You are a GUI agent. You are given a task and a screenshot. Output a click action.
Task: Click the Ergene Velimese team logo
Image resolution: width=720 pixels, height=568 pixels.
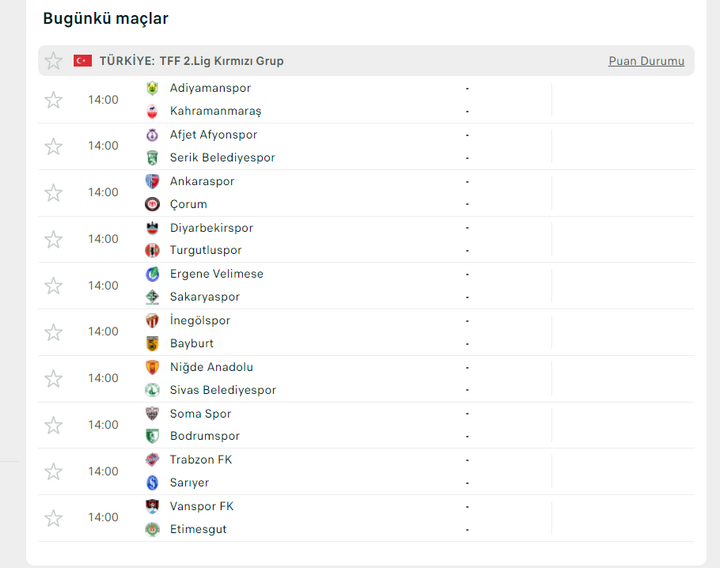tap(152, 274)
